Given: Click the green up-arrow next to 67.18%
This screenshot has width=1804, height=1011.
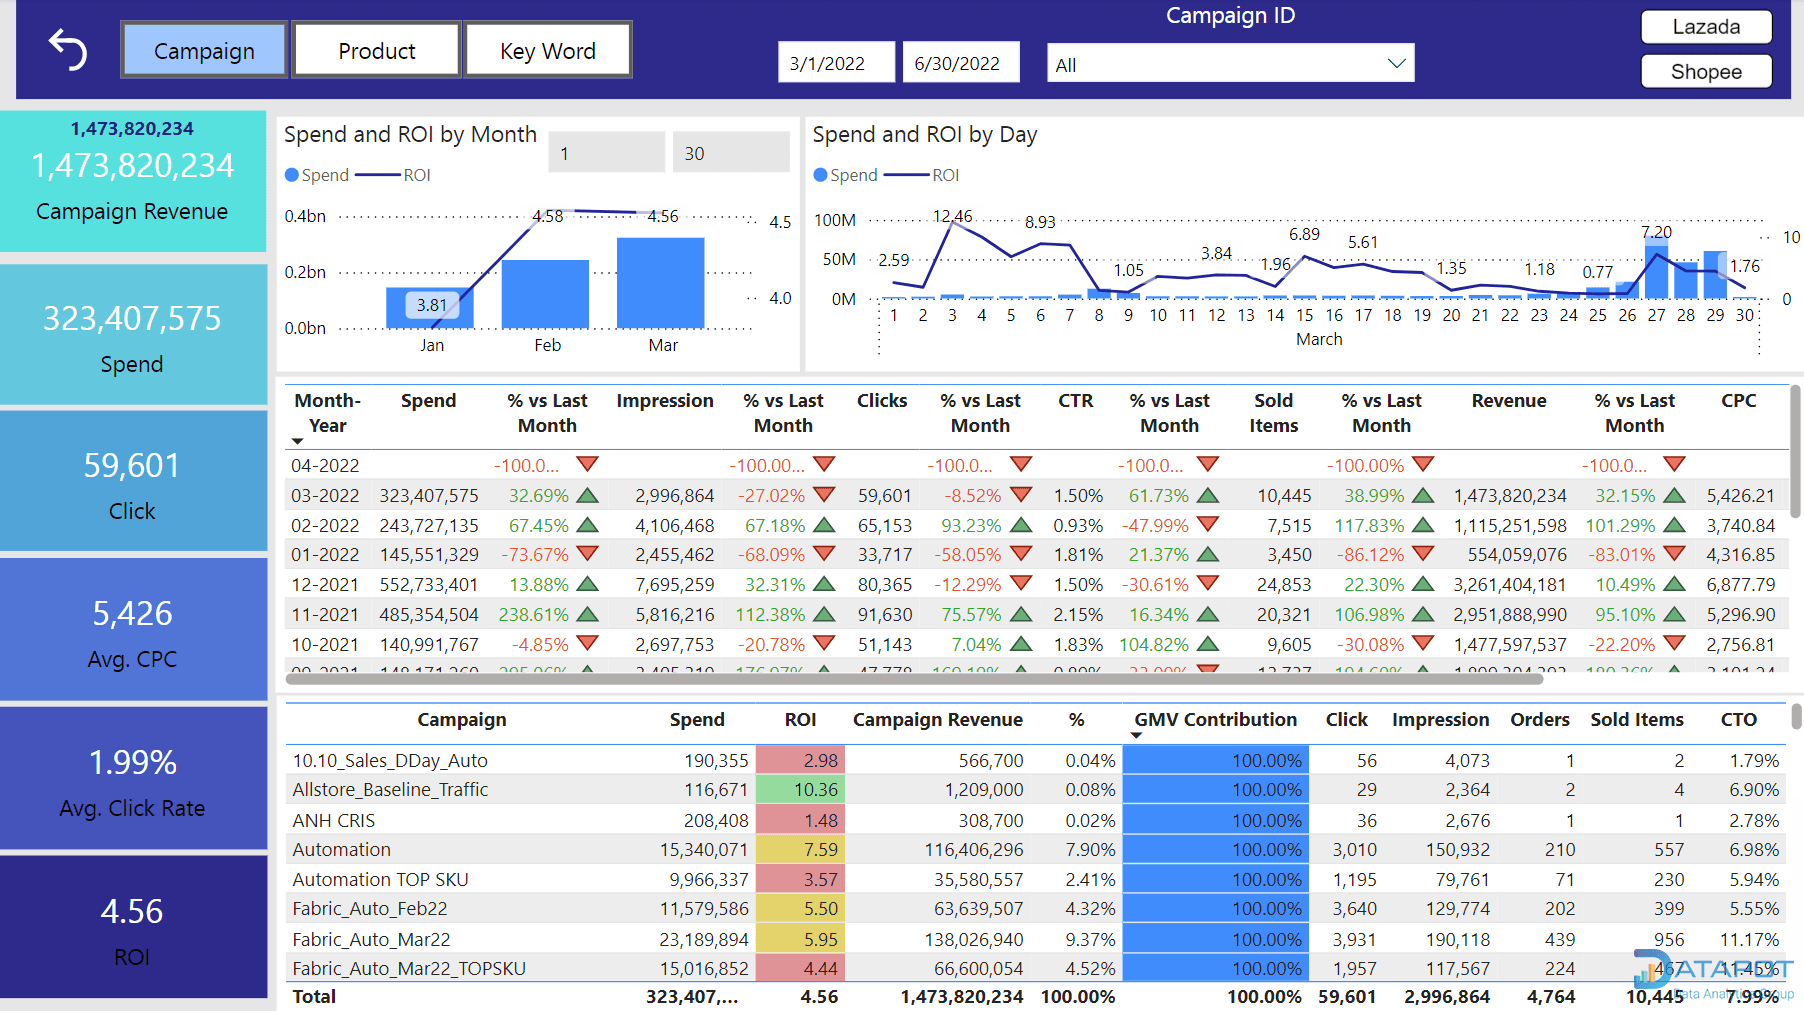Looking at the screenshot, I should (824, 524).
